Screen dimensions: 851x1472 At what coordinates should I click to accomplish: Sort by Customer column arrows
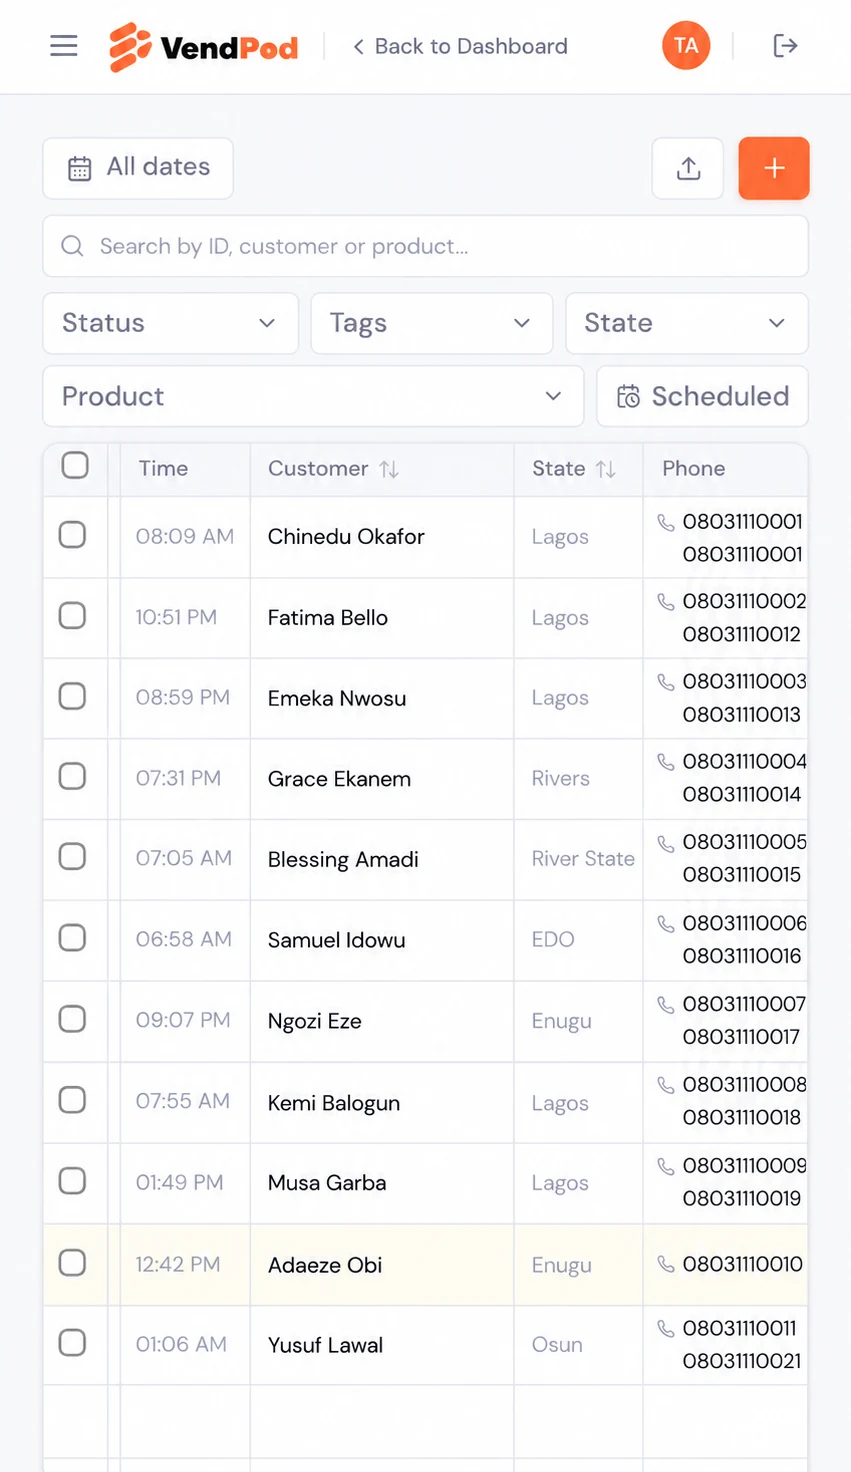coord(389,469)
